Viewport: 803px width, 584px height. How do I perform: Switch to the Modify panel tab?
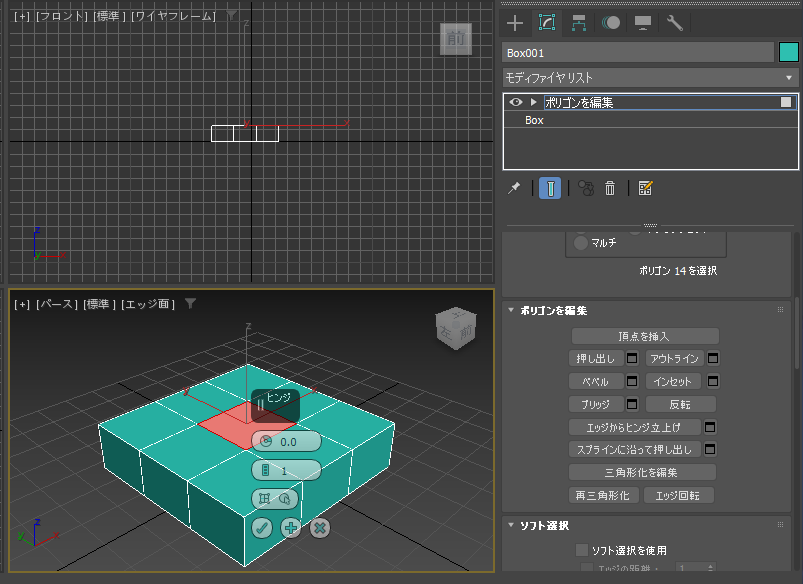tap(547, 23)
